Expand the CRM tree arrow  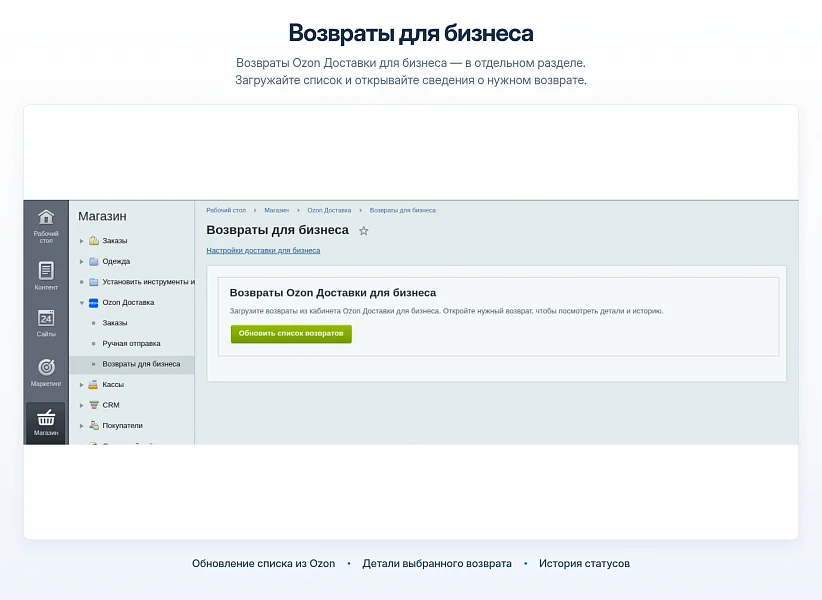click(81, 405)
